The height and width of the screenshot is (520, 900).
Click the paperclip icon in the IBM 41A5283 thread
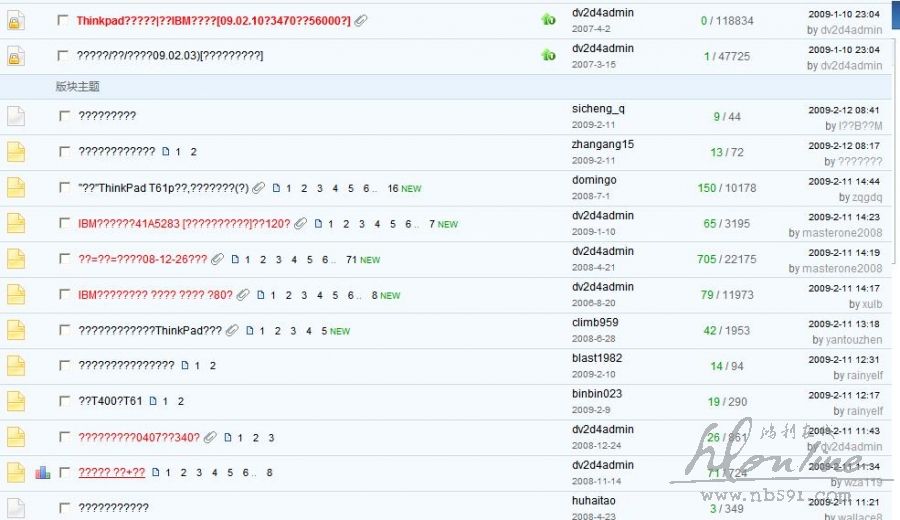[x=300, y=223]
